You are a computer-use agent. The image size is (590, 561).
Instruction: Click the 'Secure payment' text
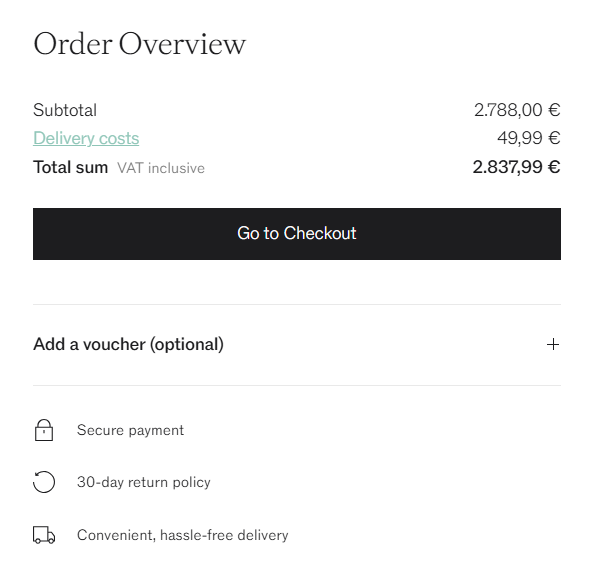coord(130,430)
